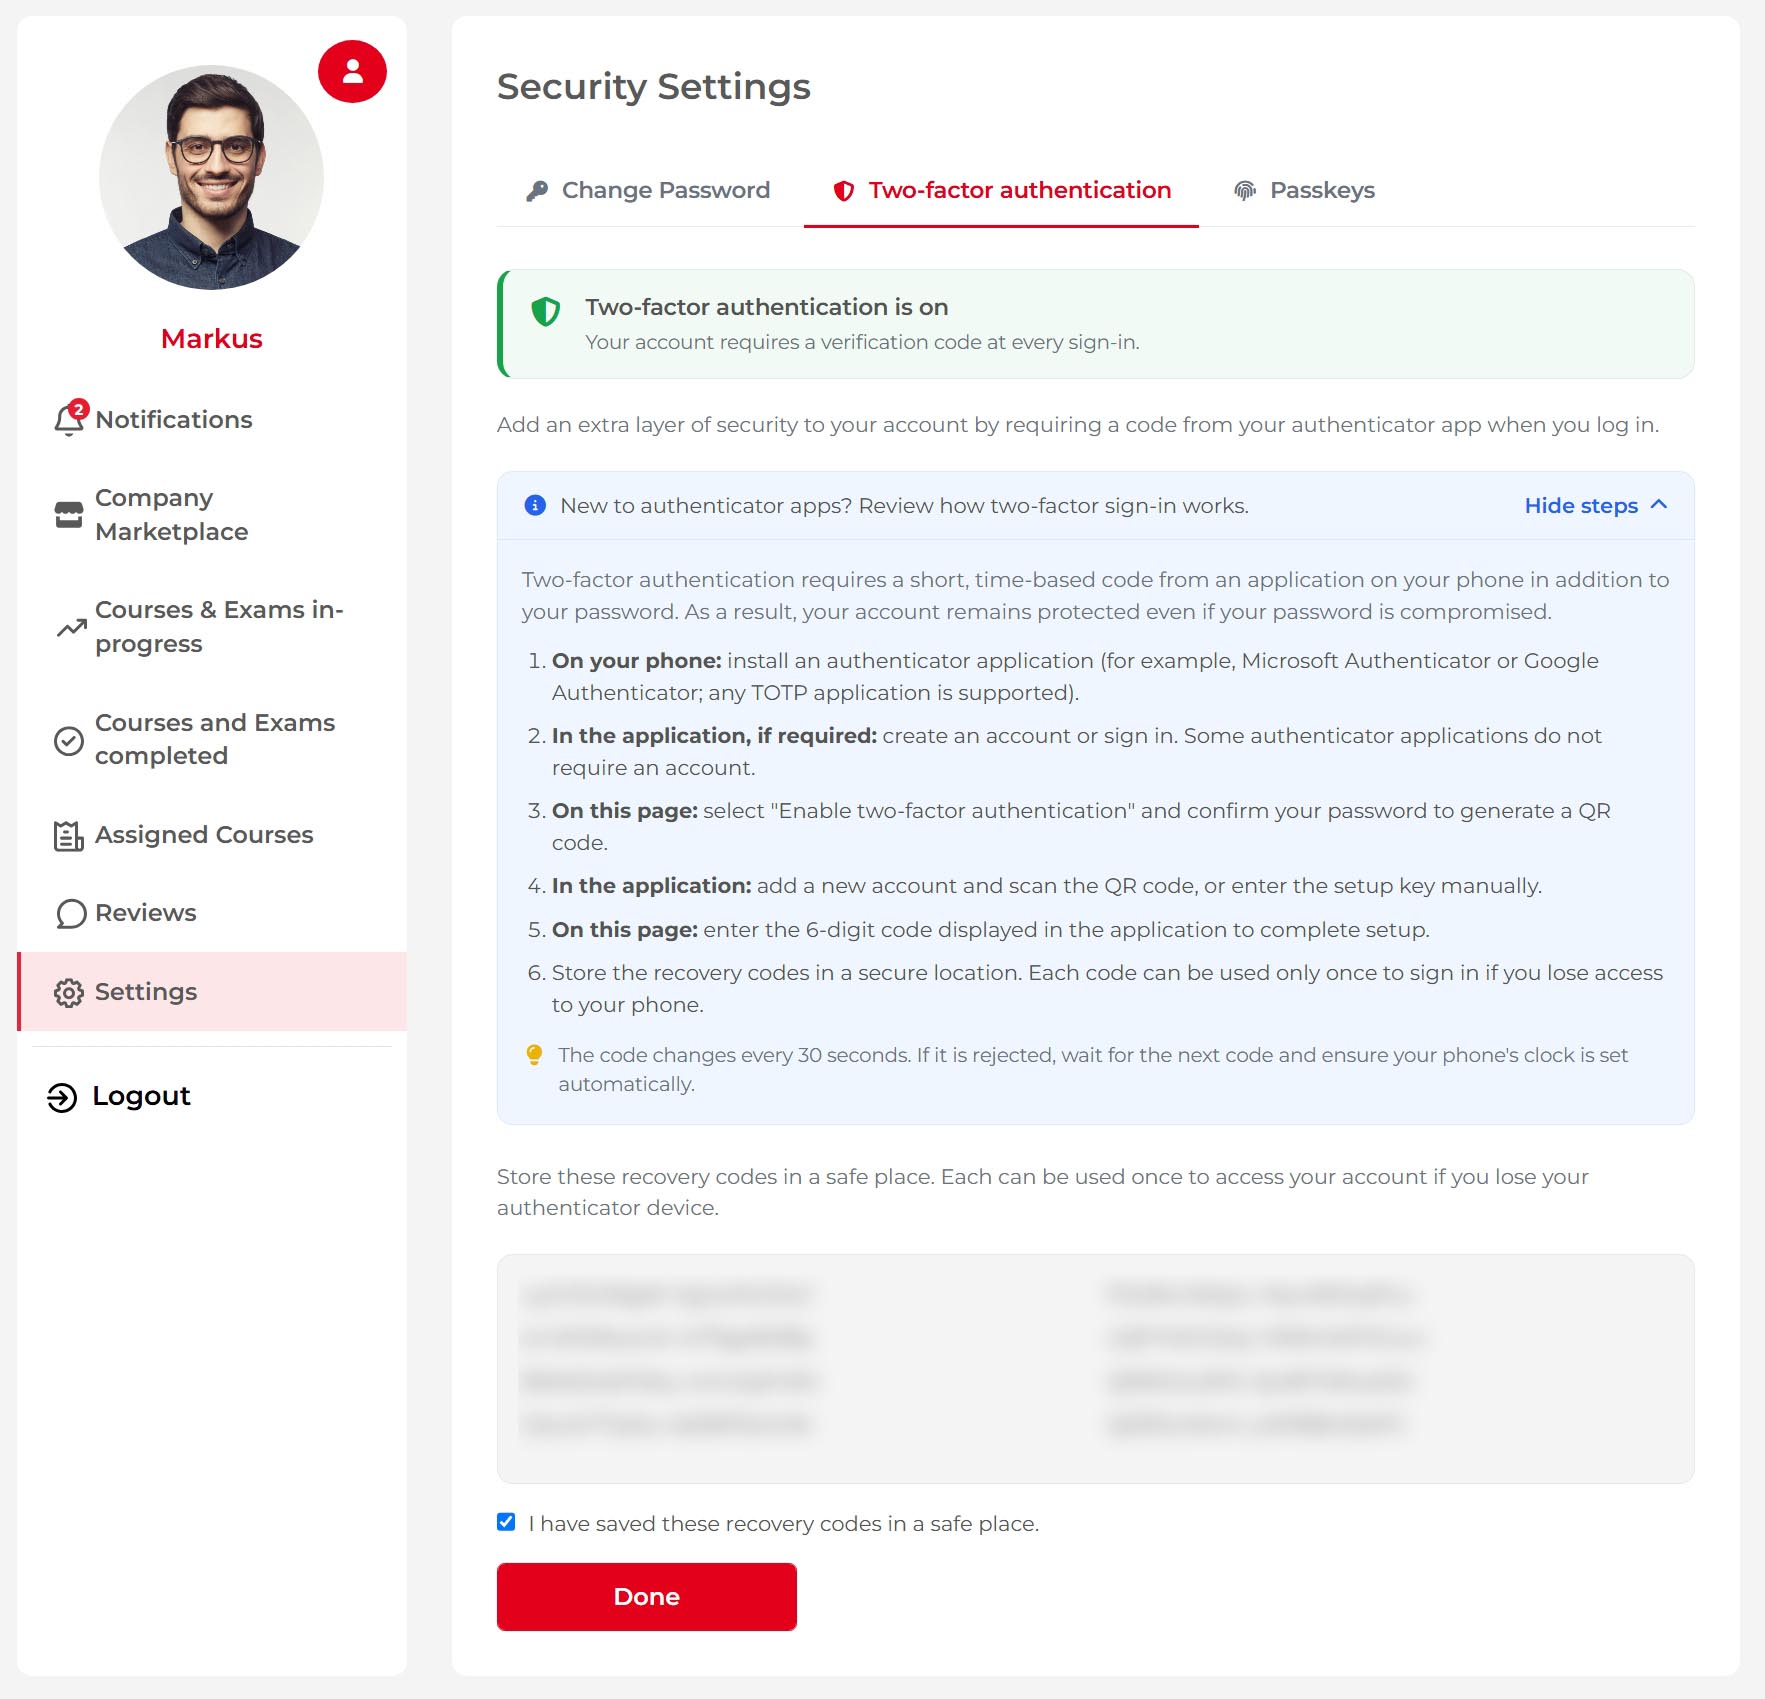Screen dimensions: 1765x1699
Task: Click the Logout arrow icon
Action: click(62, 1097)
